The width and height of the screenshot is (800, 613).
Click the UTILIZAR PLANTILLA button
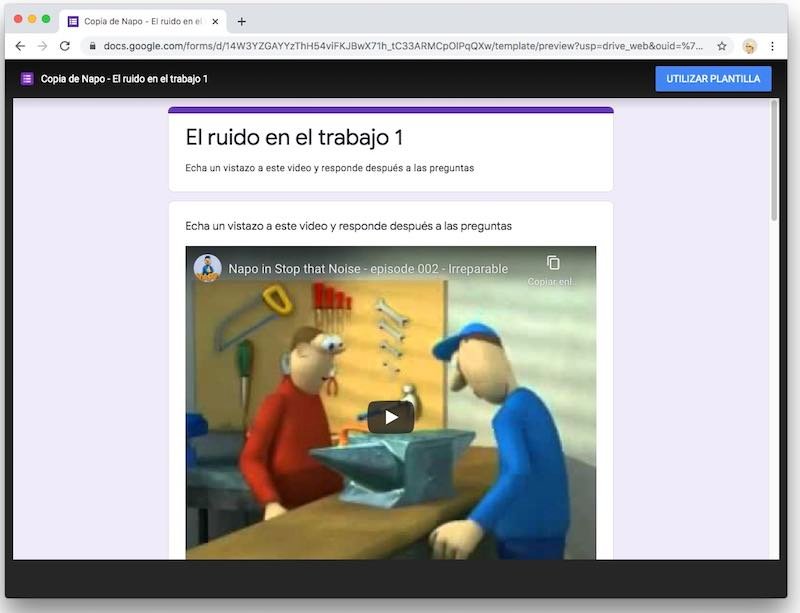(713, 79)
